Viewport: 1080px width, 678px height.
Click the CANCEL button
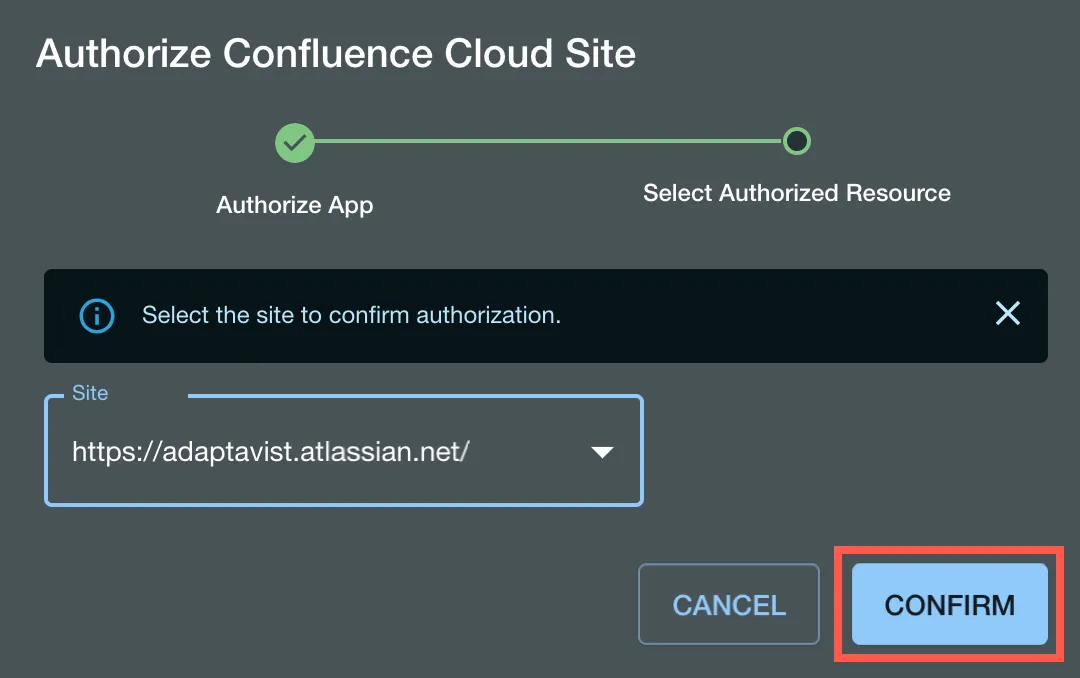pyautogui.click(x=729, y=604)
